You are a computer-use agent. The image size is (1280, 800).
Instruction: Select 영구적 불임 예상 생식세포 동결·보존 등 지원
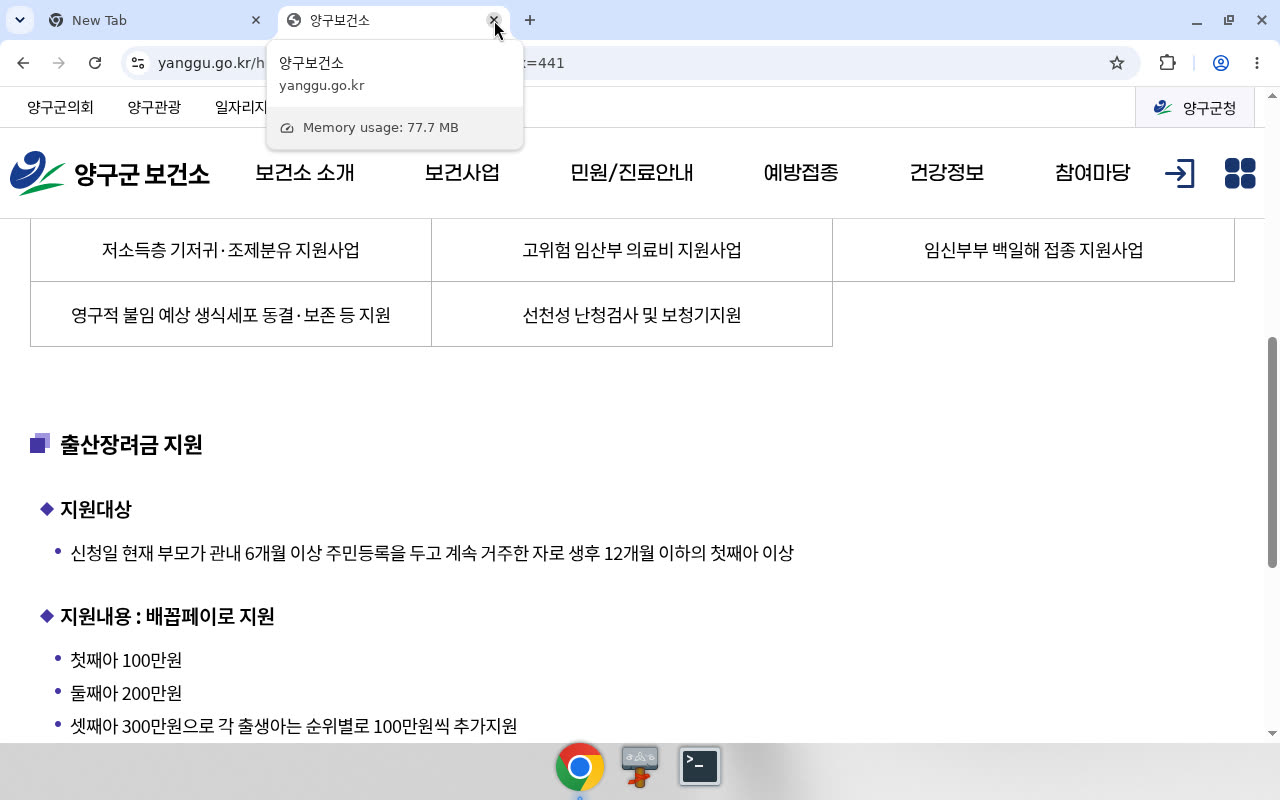coord(231,315)
